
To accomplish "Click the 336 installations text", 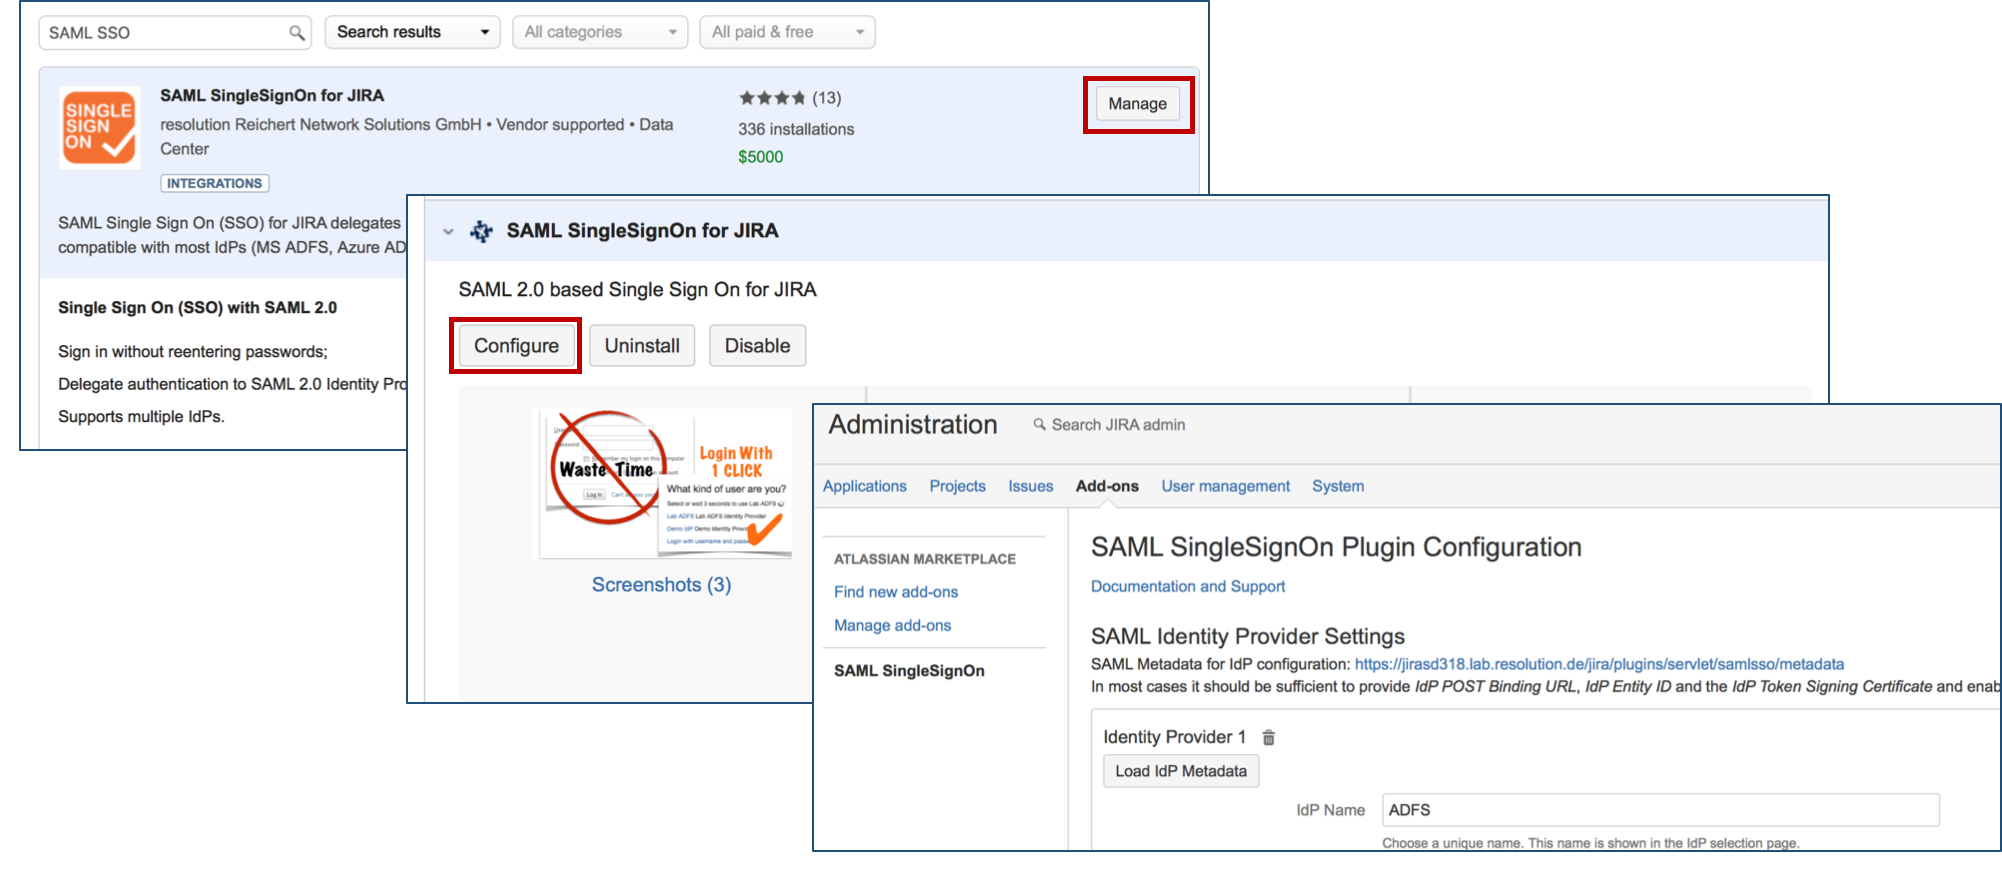I will tap(796, 130).
